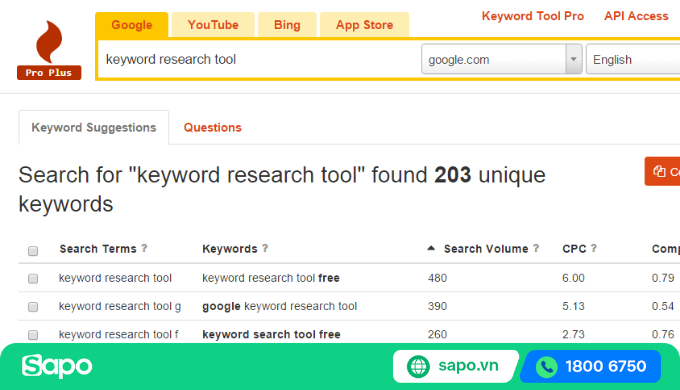Open the Keyword Tool Pro link

click(533, 16)
